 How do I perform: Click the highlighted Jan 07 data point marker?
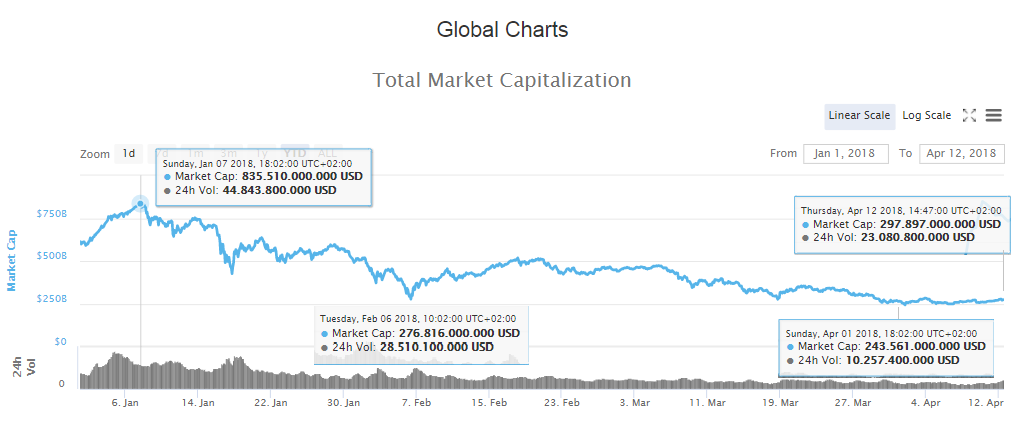point(140,203)
